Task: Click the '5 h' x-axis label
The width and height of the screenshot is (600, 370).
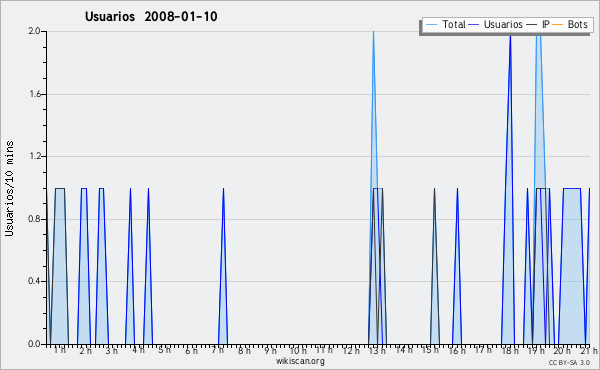Action: (x=165, y=350)
